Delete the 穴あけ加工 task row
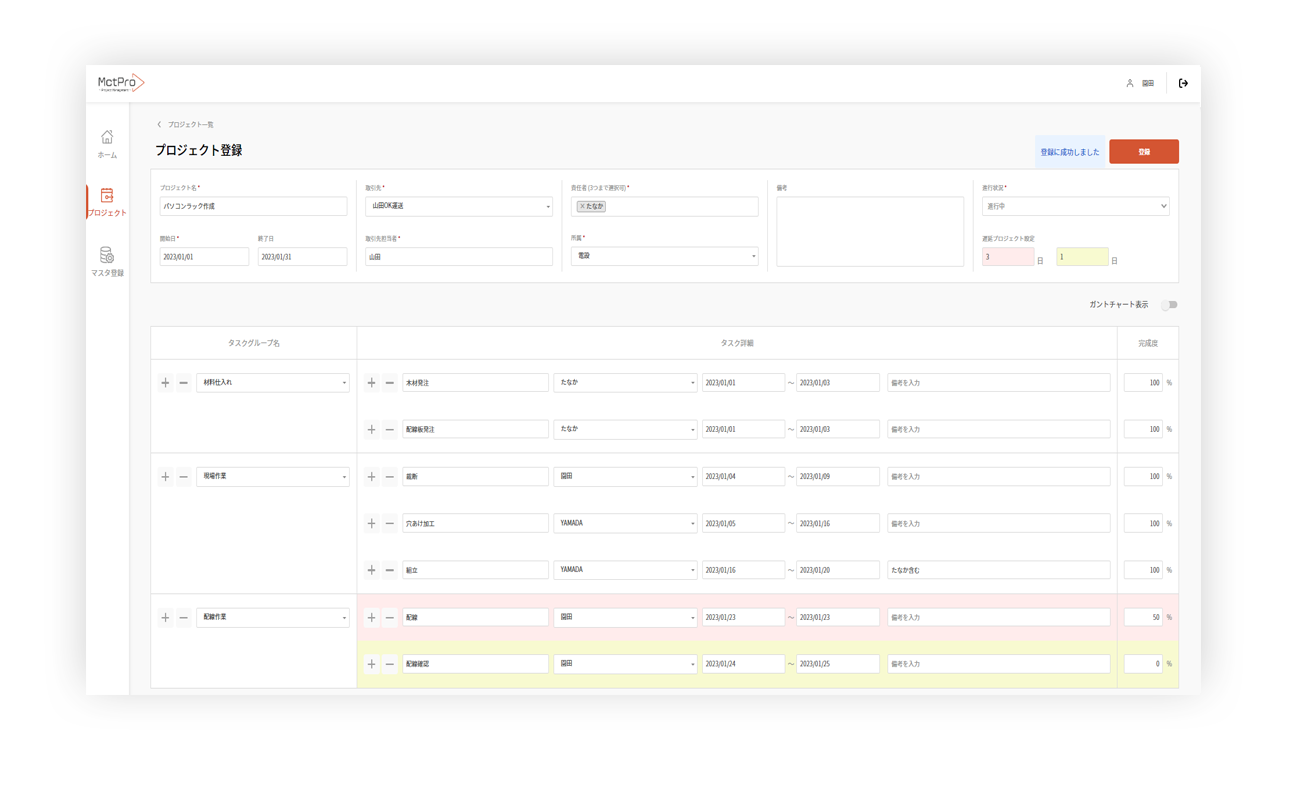This screenshot has width=1300, height=789. coord(390,524)
